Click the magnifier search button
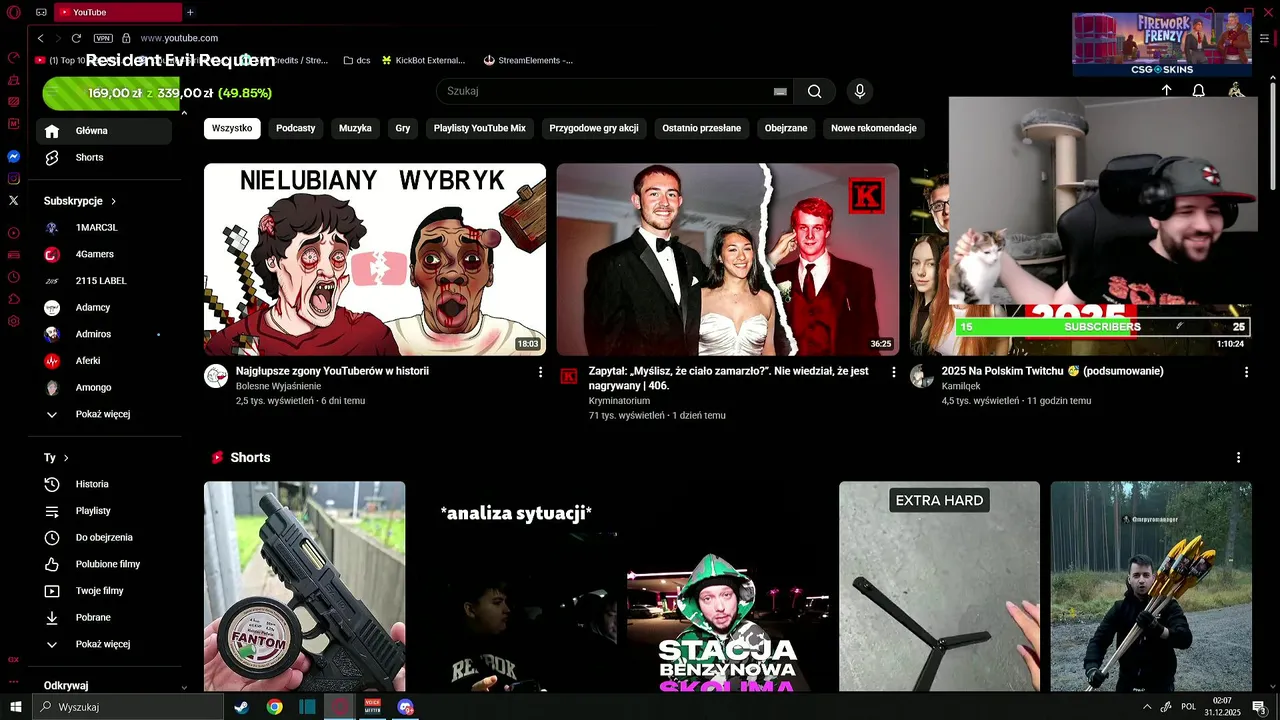This screenshot has height=720, width=1280. tap(814, 91)
